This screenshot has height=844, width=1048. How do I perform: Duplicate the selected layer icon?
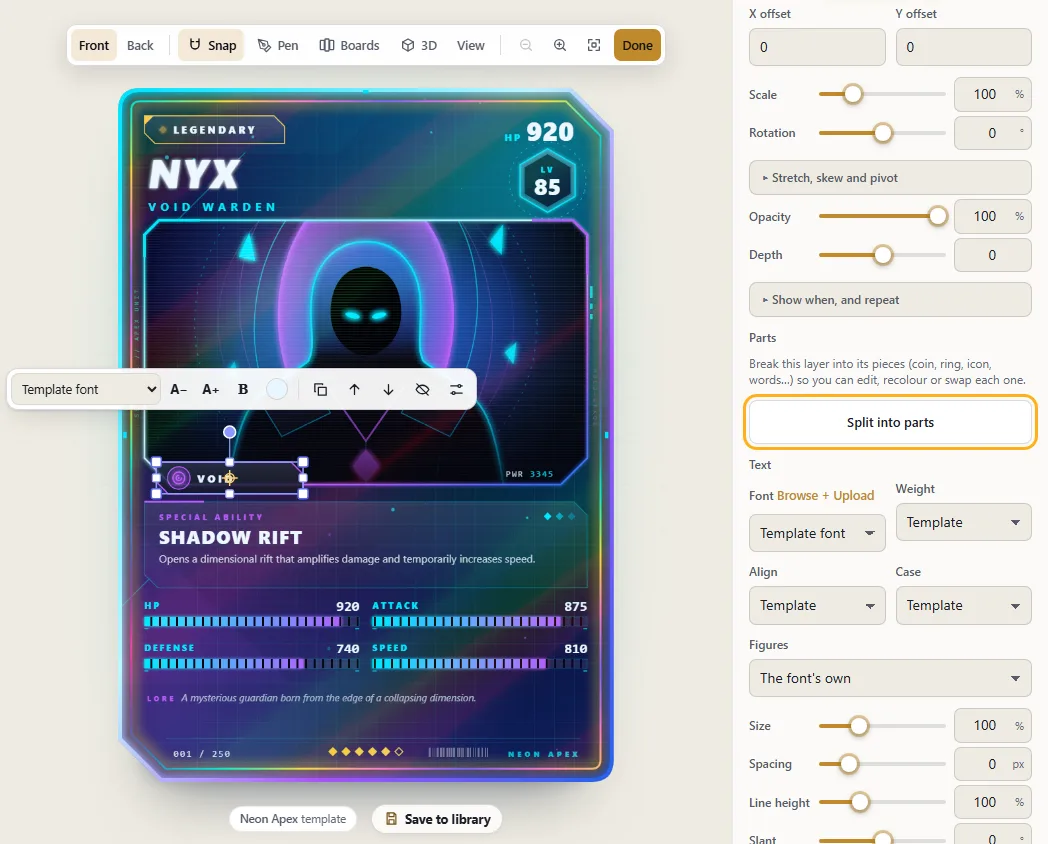point(321,390)
